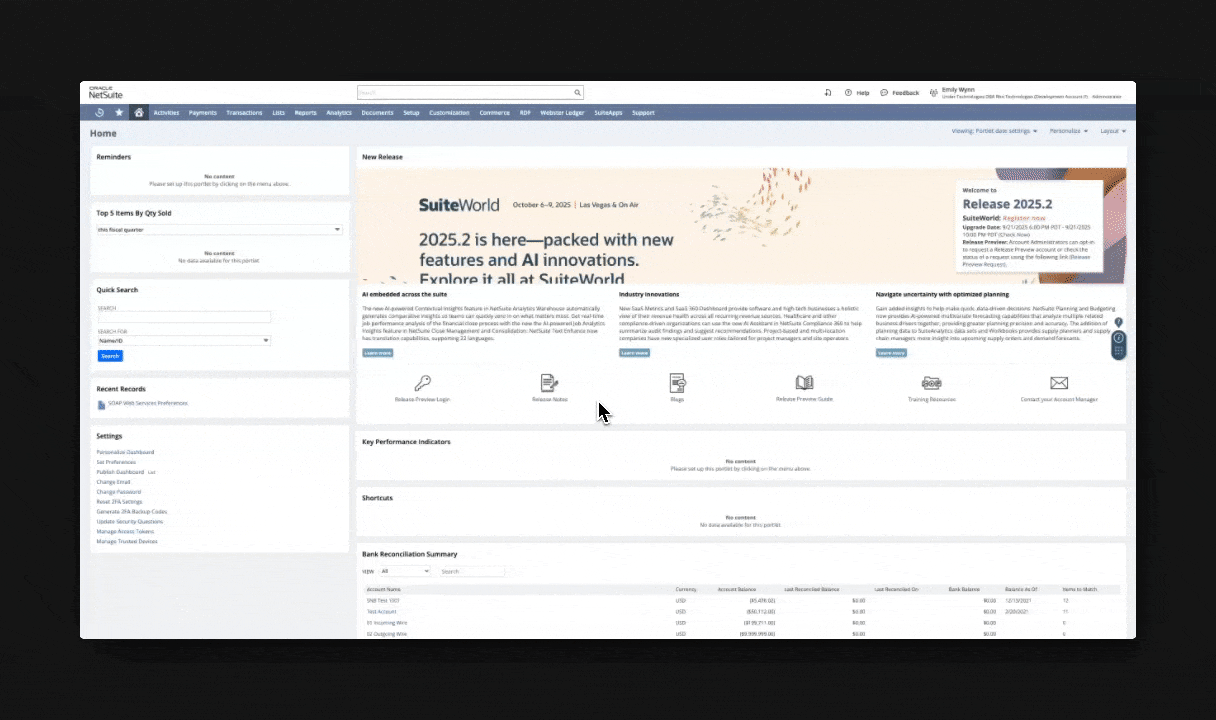This screenshot has height=720, width=1216.
Task: Click the envelope icon to contact your Account Manager
Action: point(1059,383)
